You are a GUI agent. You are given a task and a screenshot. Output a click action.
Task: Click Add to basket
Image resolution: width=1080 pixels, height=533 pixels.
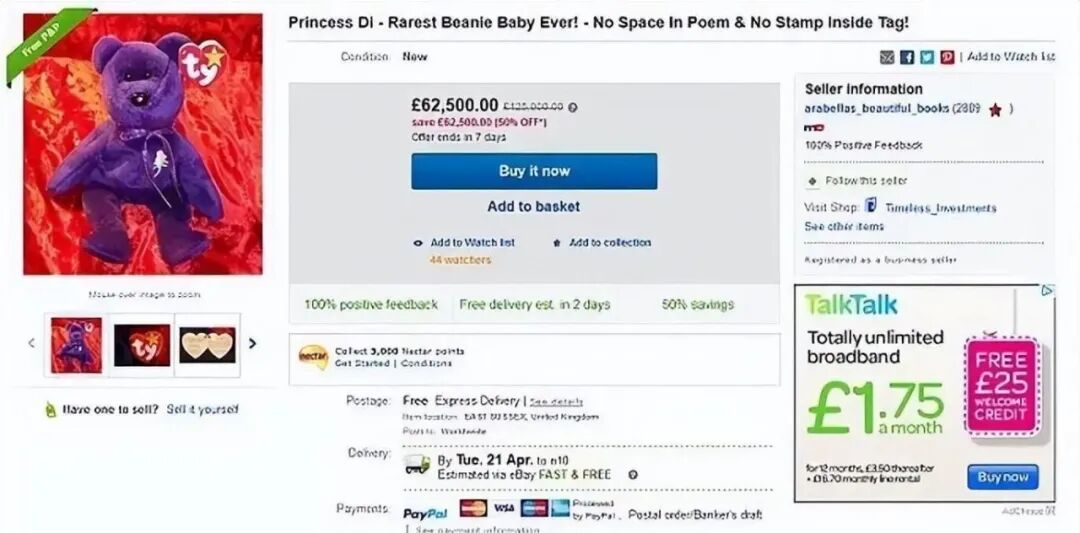534,207
